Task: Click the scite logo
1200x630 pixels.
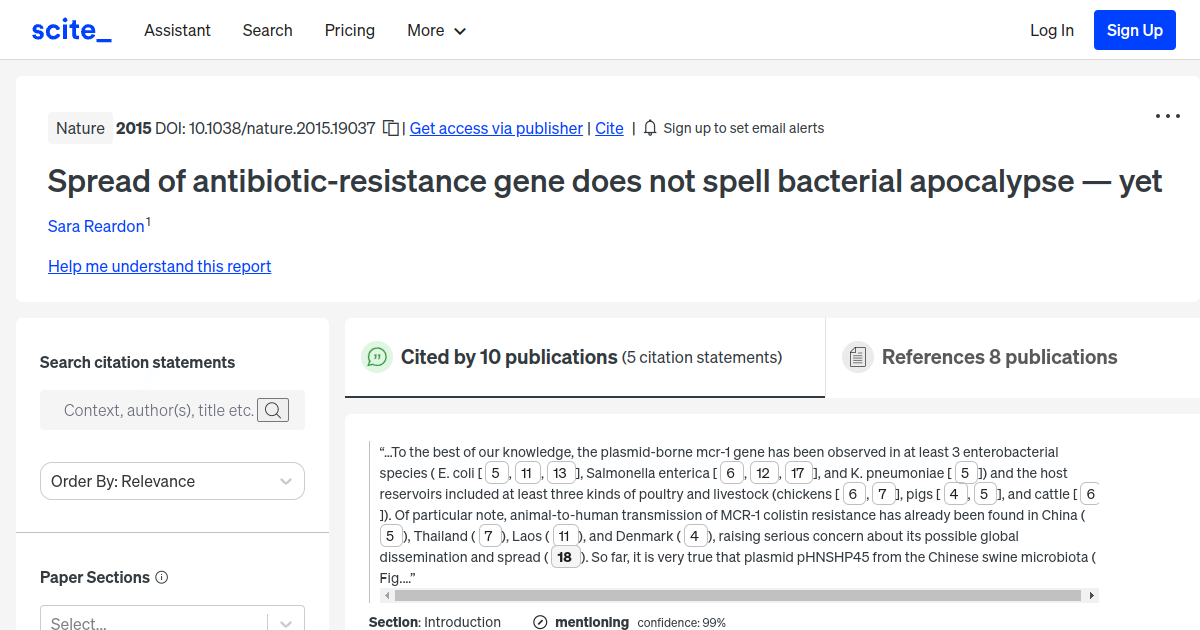Action: pyautogui.click(x=70, y=29)
